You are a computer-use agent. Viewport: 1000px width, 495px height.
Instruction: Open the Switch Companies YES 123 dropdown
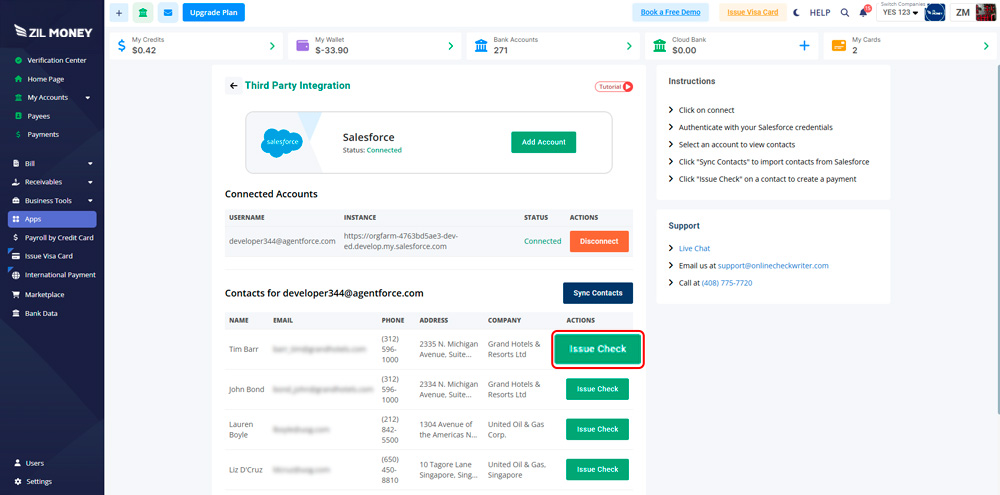[x=900, y=12]
